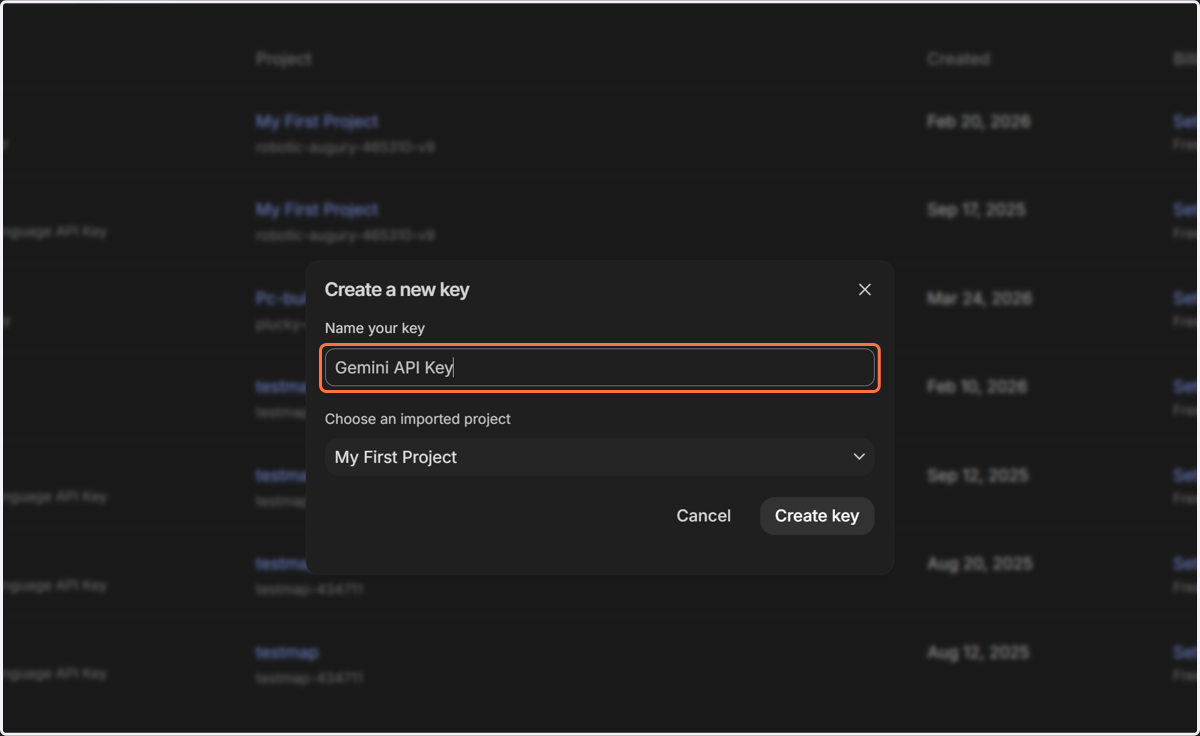Open the testmap link dated Aug 12, 2025
Viewport: 1200px width, 736px height.
(287, 653)
